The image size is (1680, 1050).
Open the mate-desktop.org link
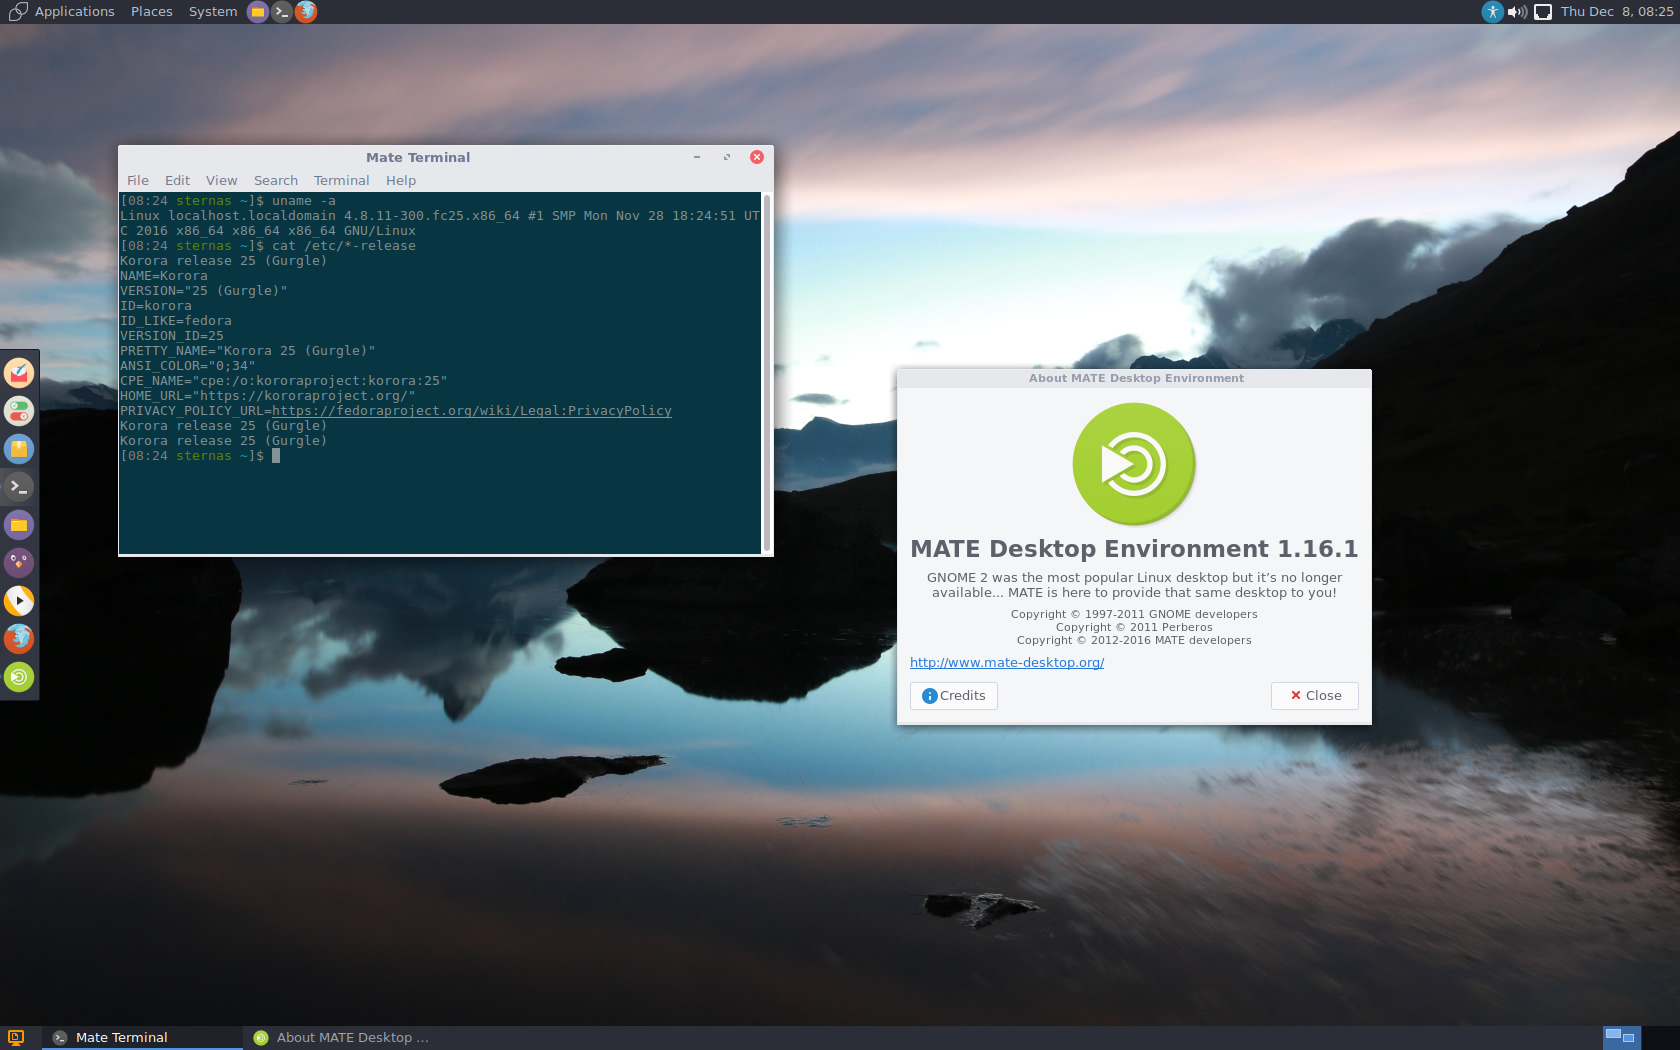[x=1007, y=663]
